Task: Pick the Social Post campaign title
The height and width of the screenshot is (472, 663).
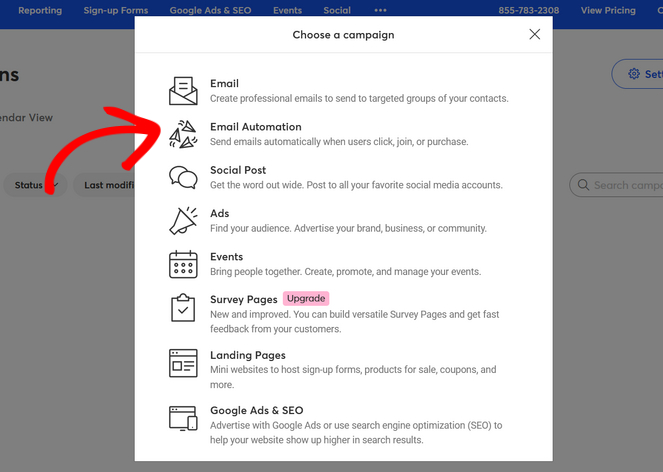Action: [238, 170]
